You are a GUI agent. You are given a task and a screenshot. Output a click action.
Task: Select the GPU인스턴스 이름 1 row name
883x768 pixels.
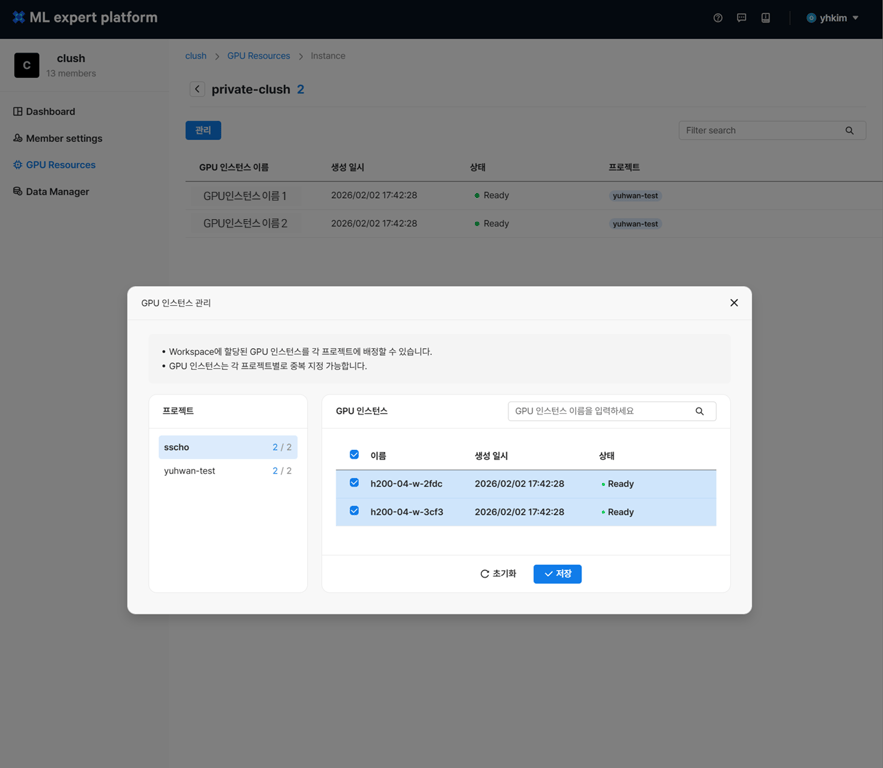(x=245, y=195)
